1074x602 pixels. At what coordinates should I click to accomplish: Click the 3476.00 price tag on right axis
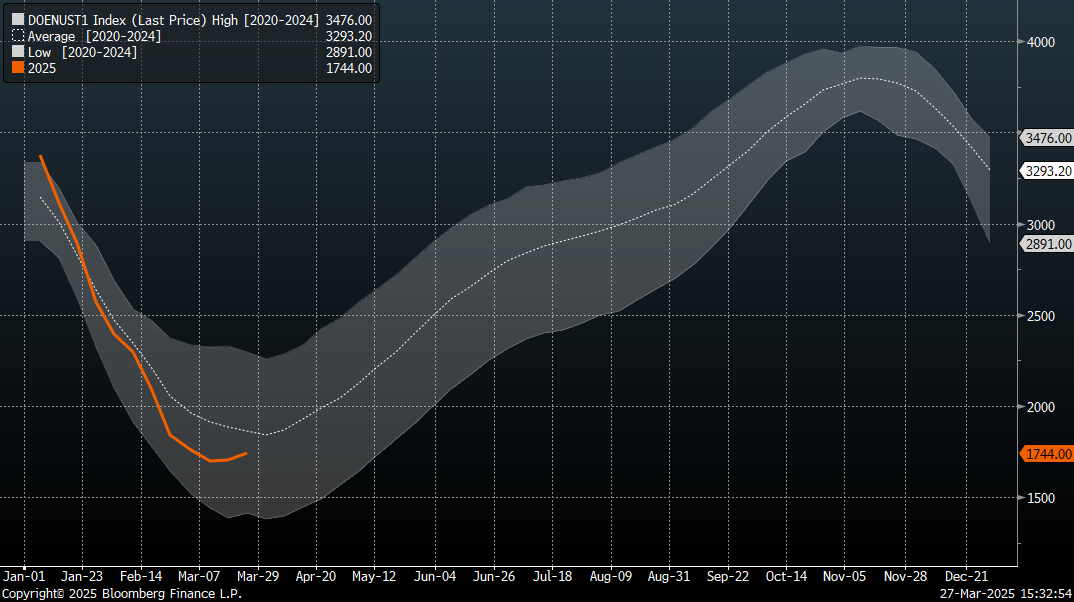[1048, 138]
